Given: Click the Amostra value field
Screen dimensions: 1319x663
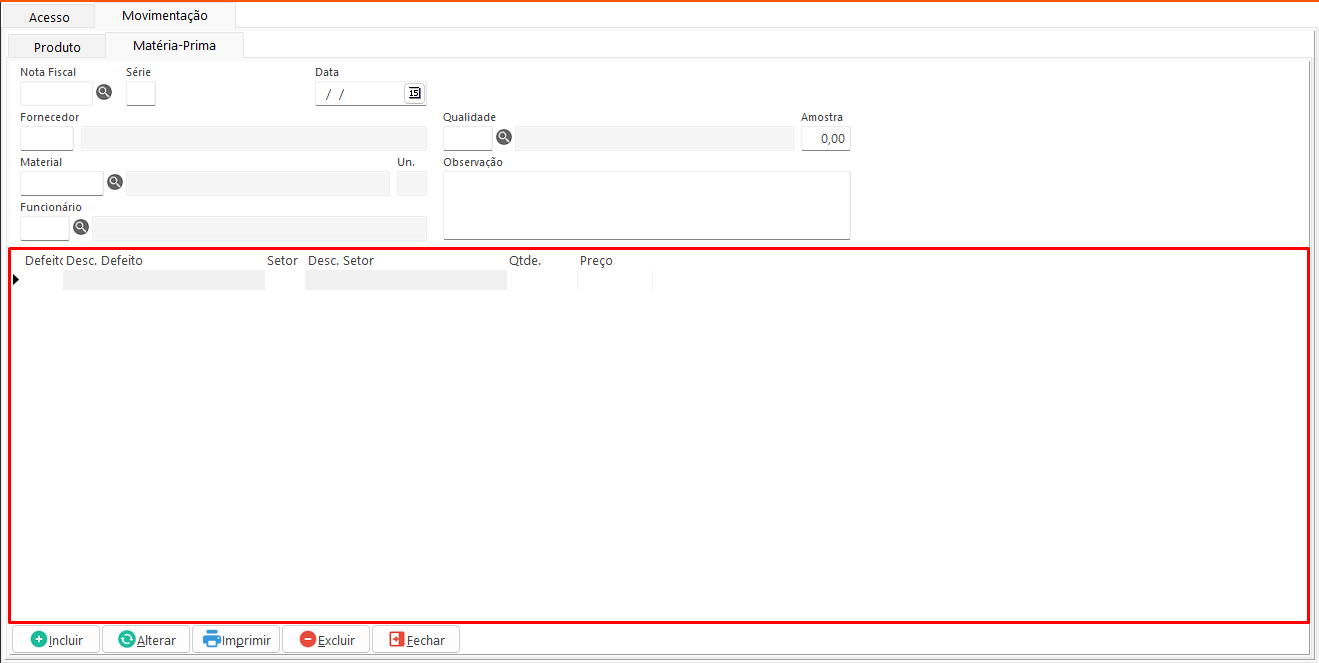Looking at the screenshot, I should tap(826, 139).
